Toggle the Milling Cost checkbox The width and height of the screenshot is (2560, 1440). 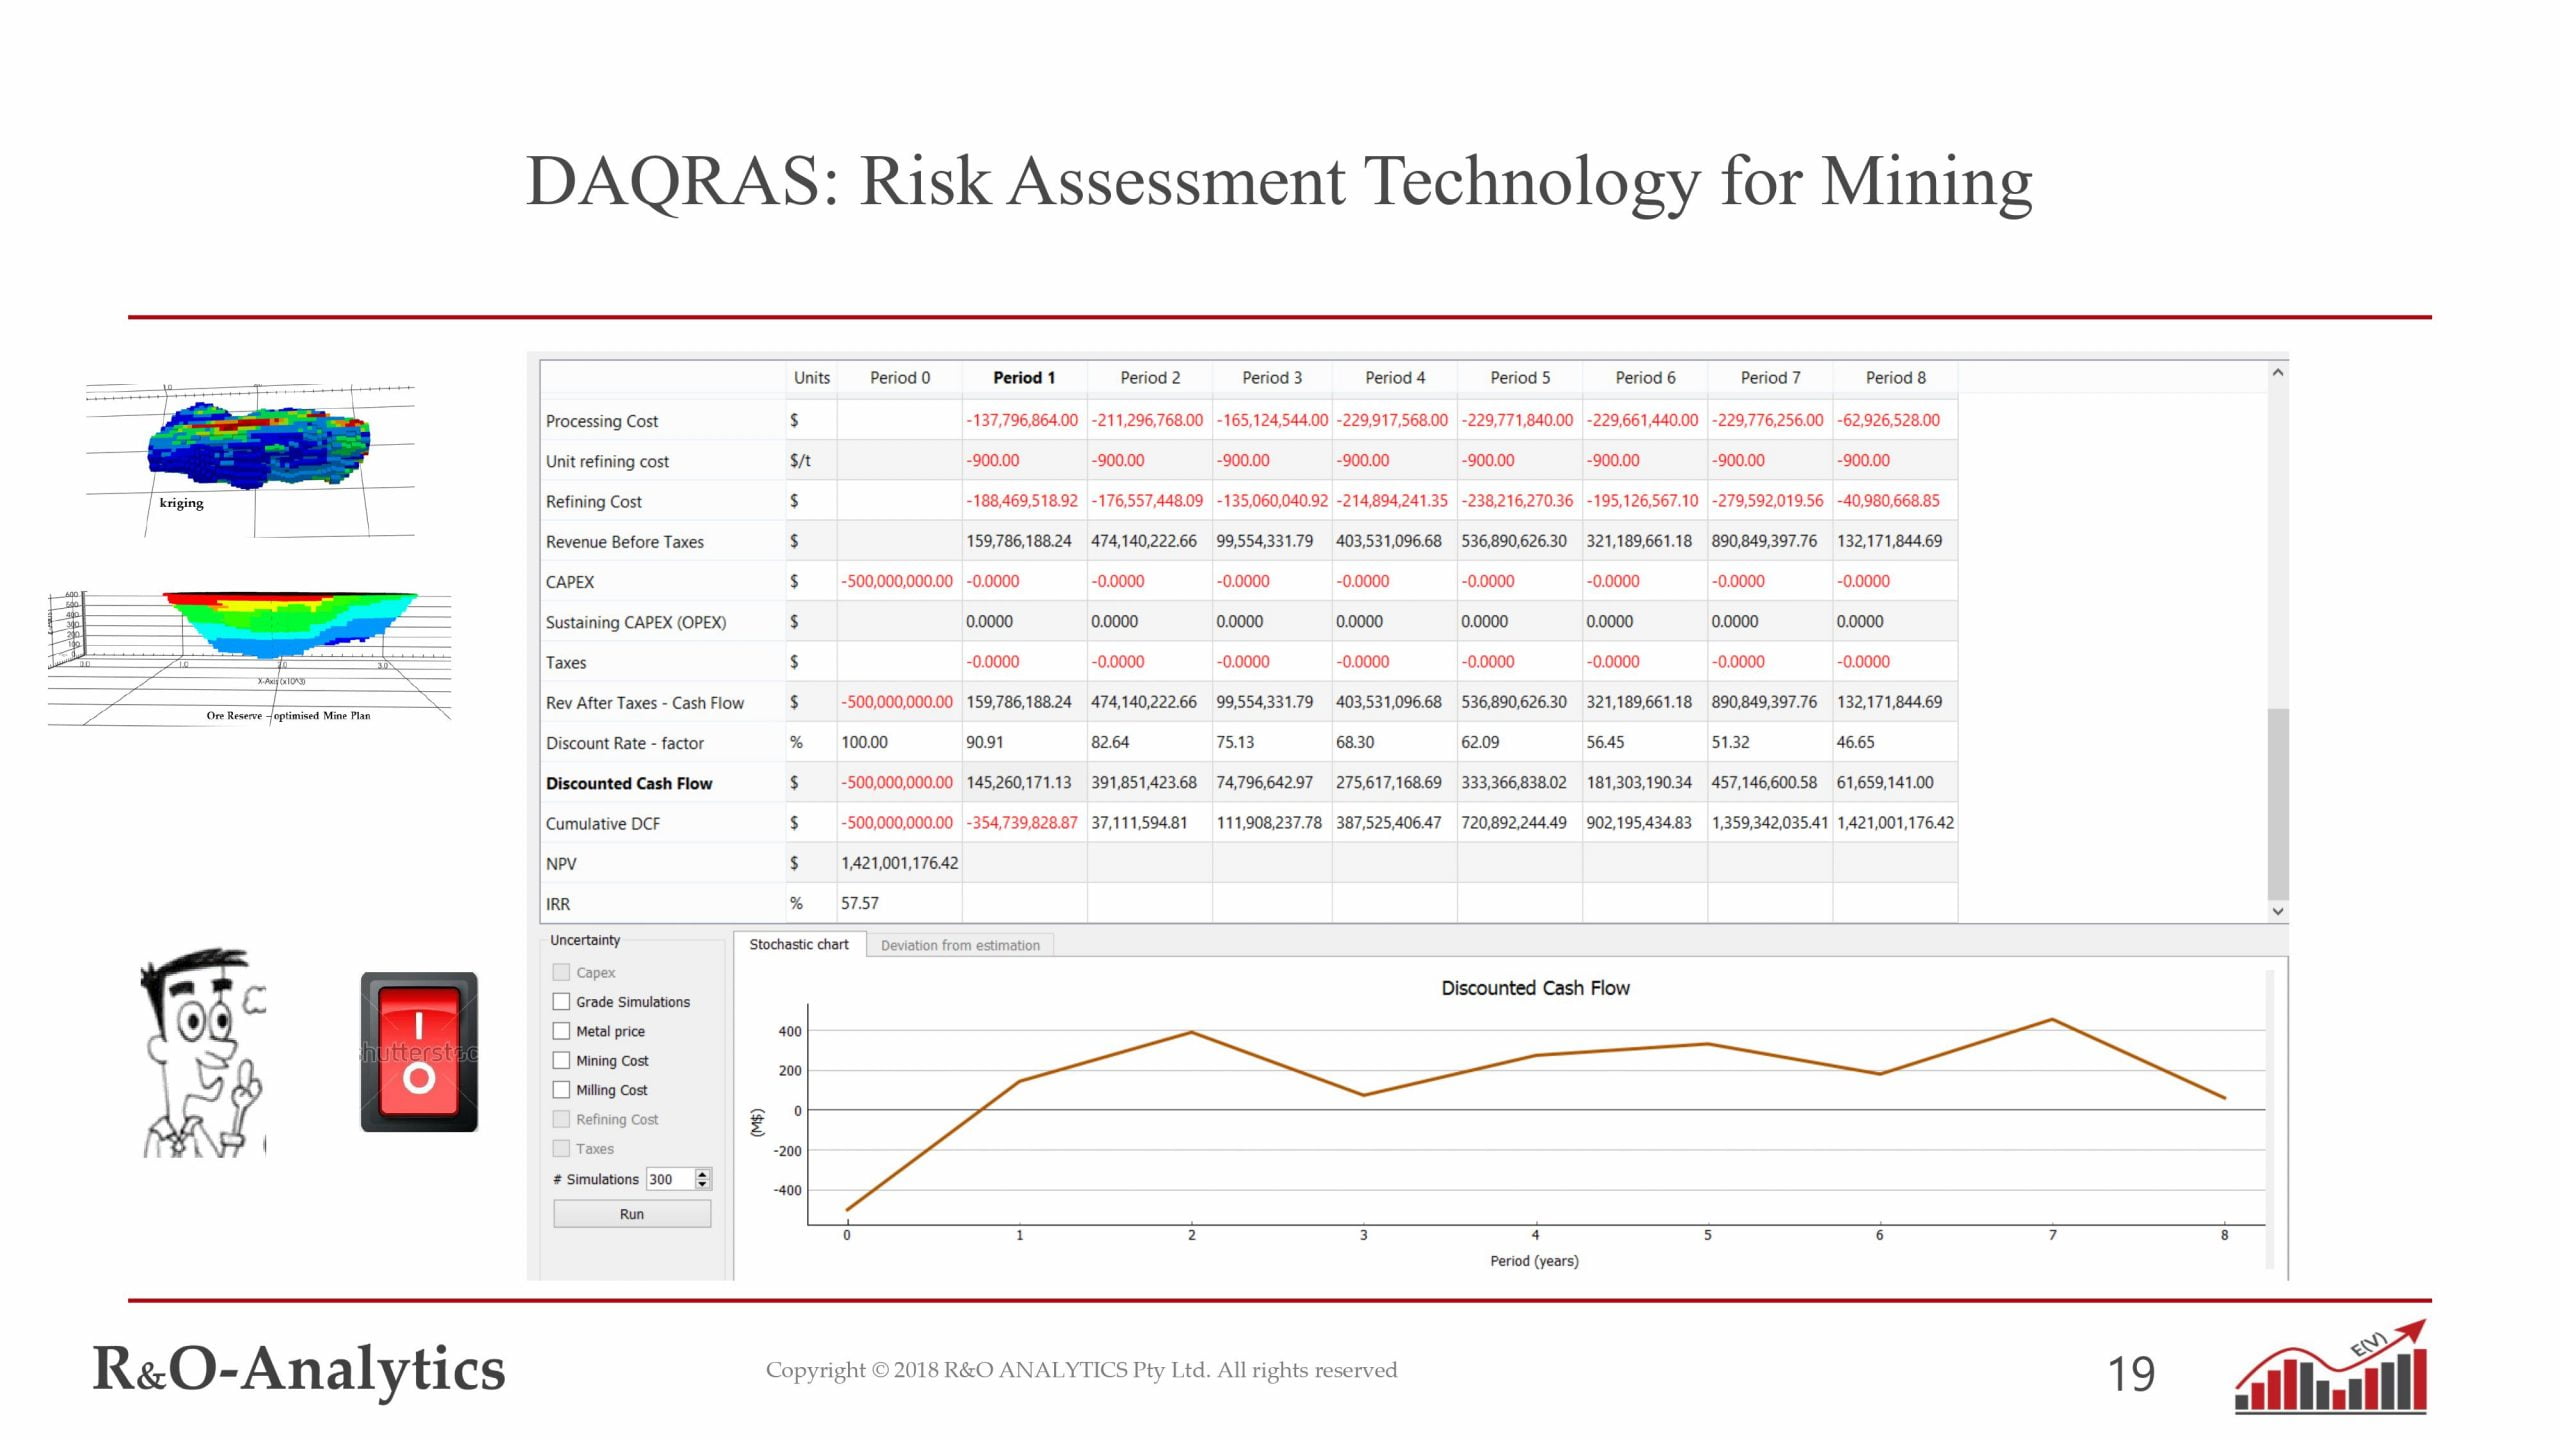point(561,1090)
